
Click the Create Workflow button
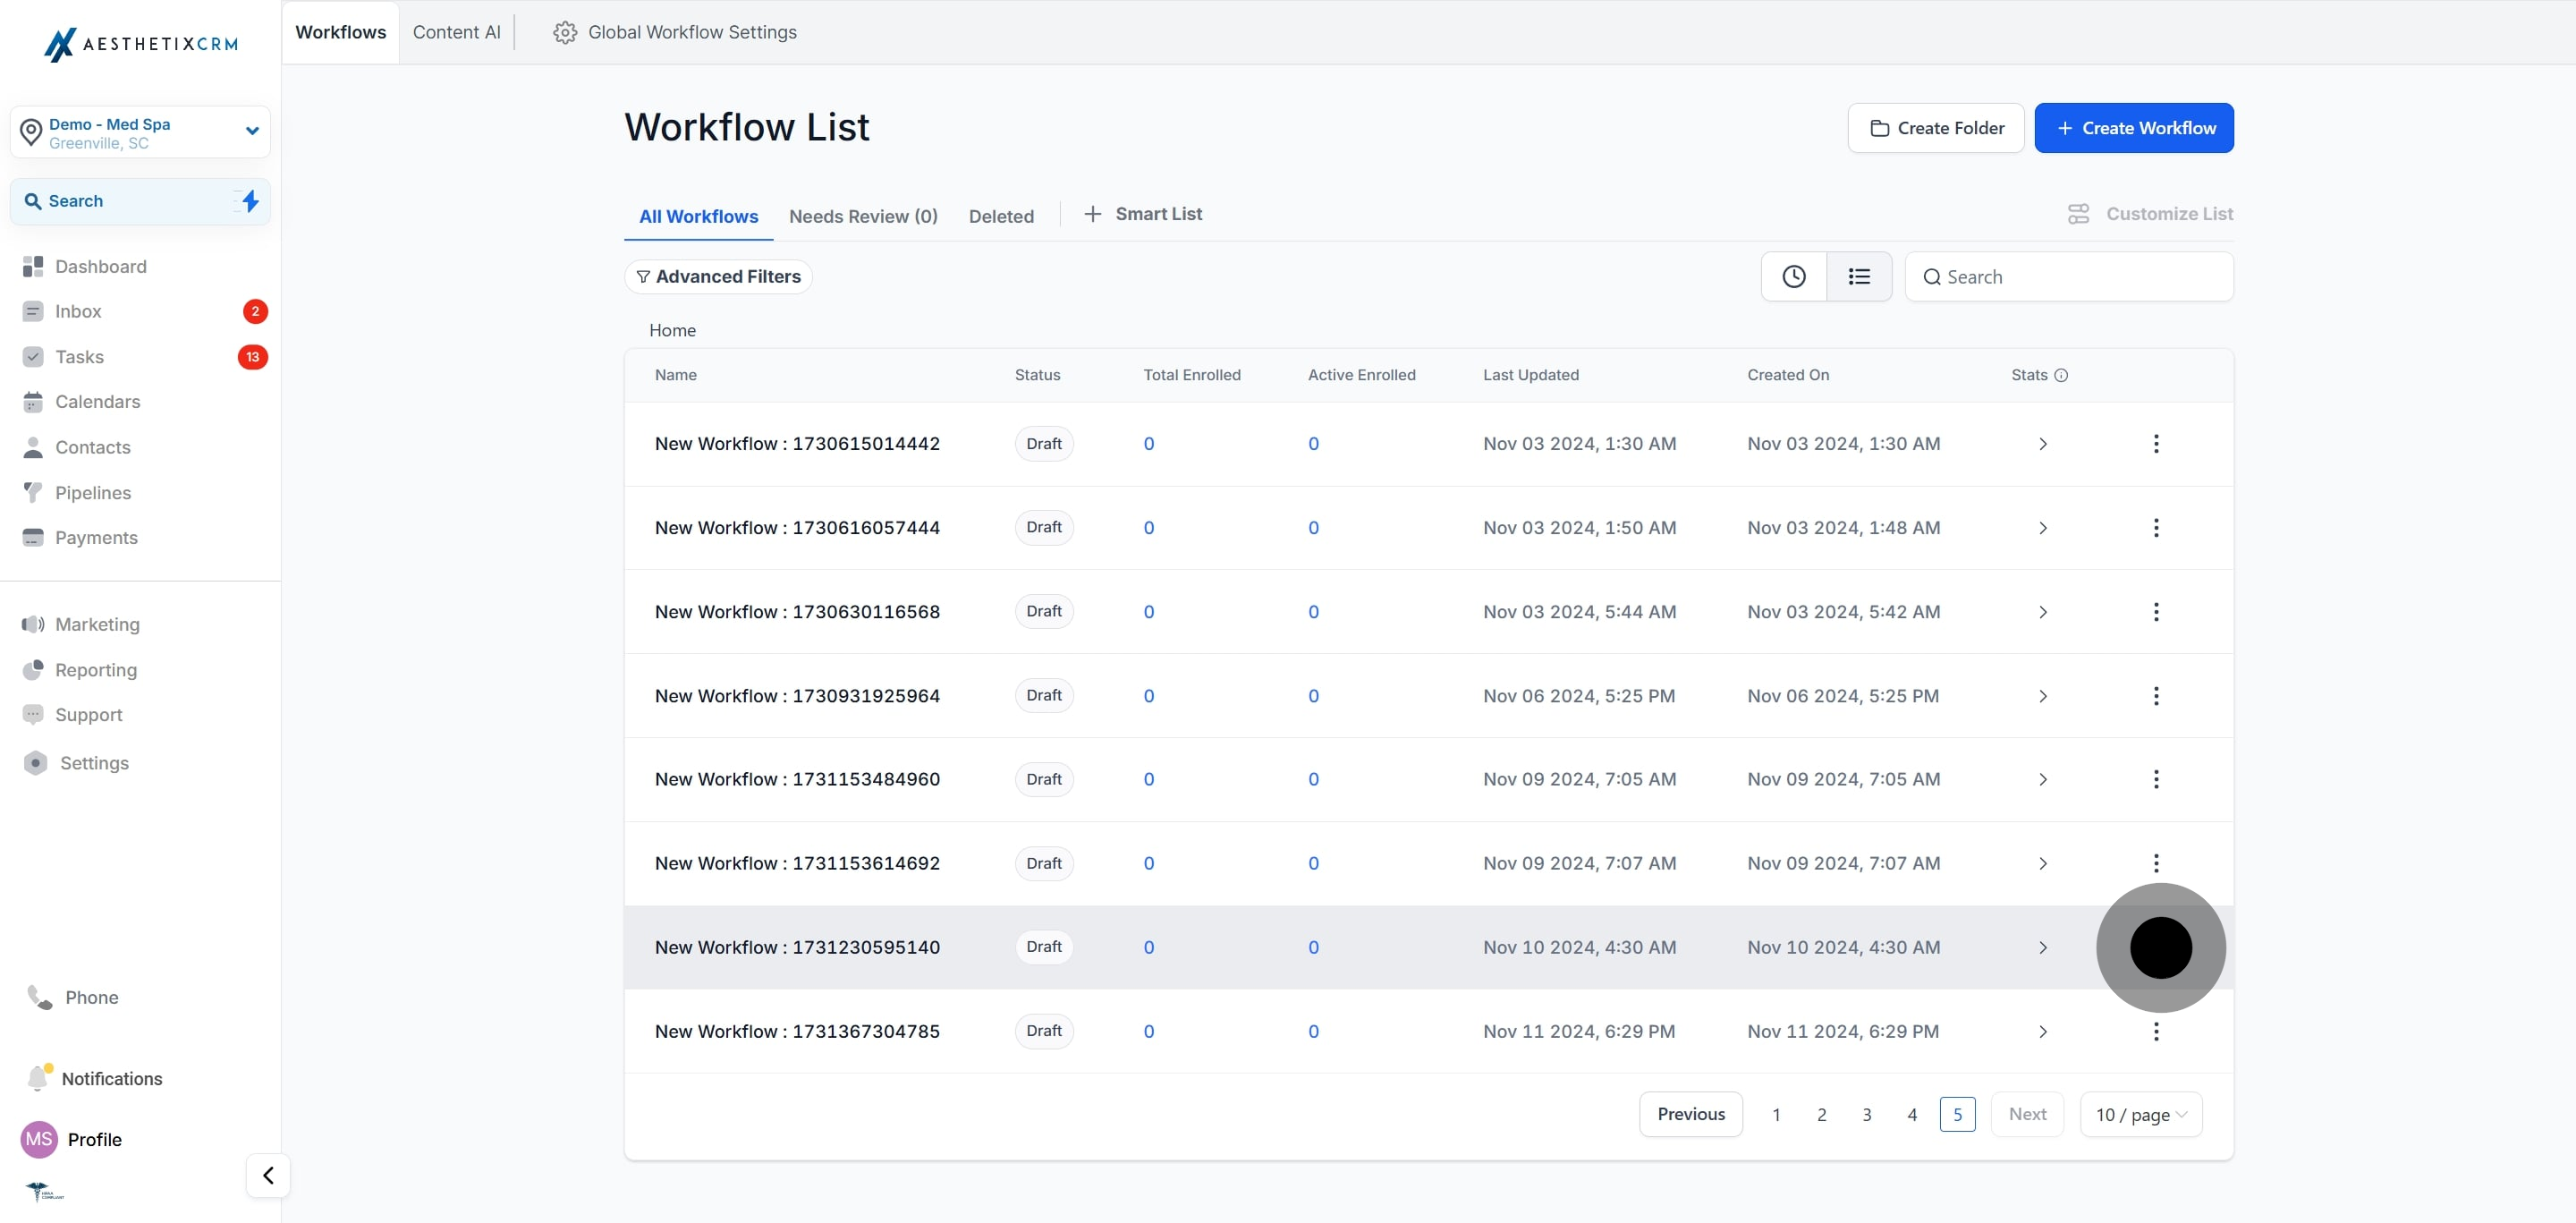coord(2133,128)
